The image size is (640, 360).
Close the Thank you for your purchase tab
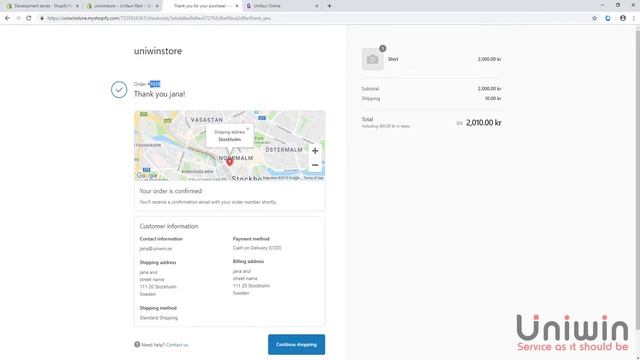pyautogui.click(x=237, y=6)
